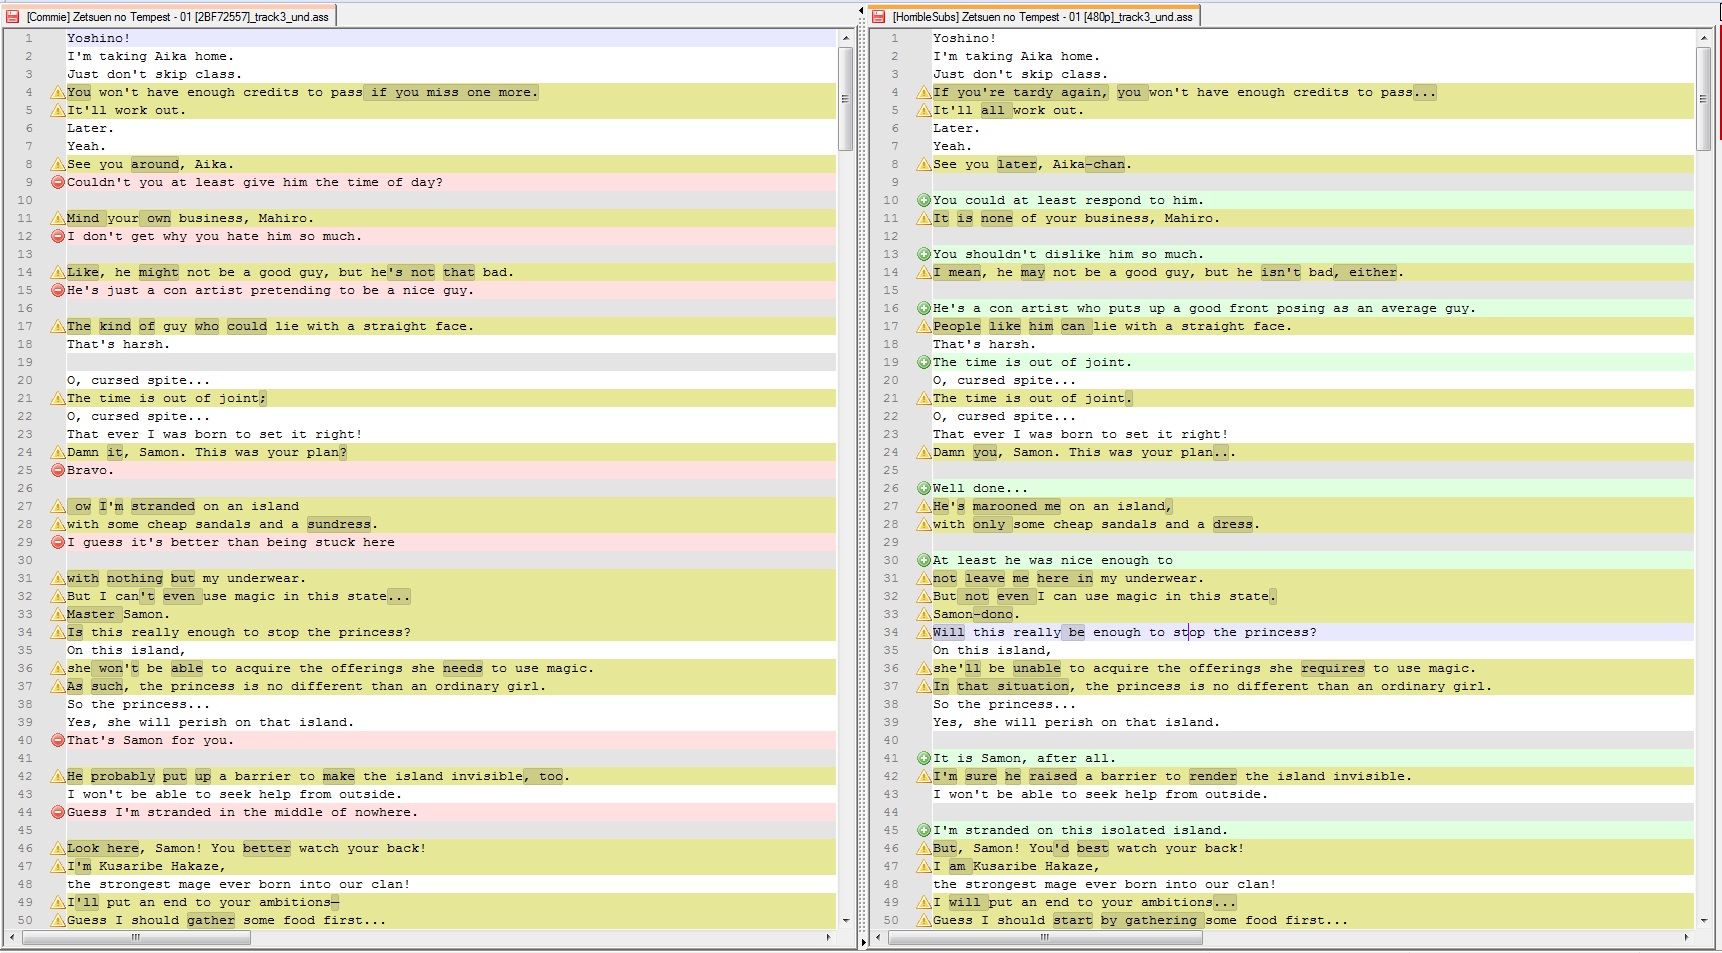1722x953 pixels.
Task: Click the added icon beside 'You shouldn't dislike him'
Action: (x=924, y=254)
